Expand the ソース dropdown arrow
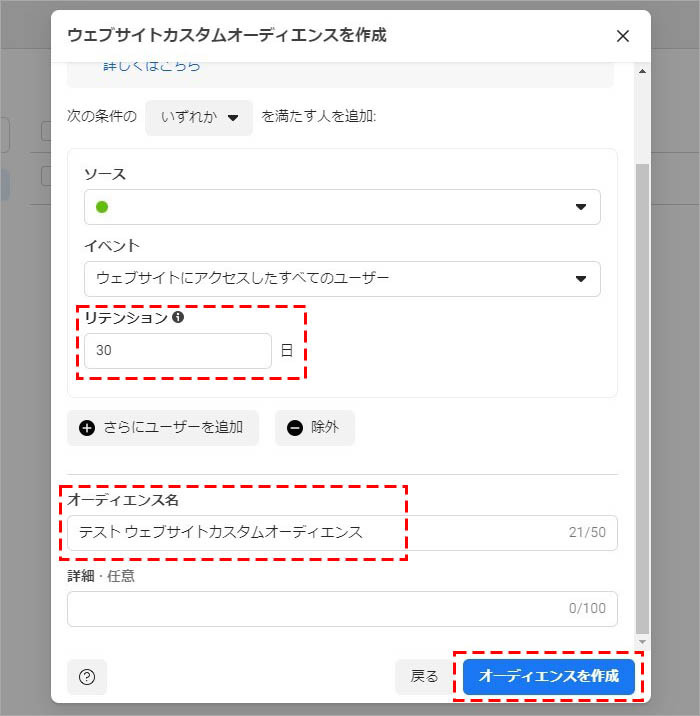 [x=580, y=207]
